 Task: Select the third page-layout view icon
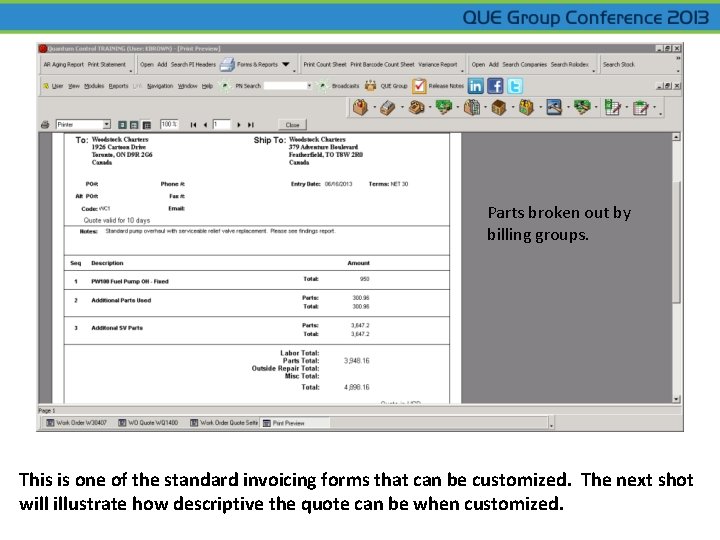click(146, 125)
